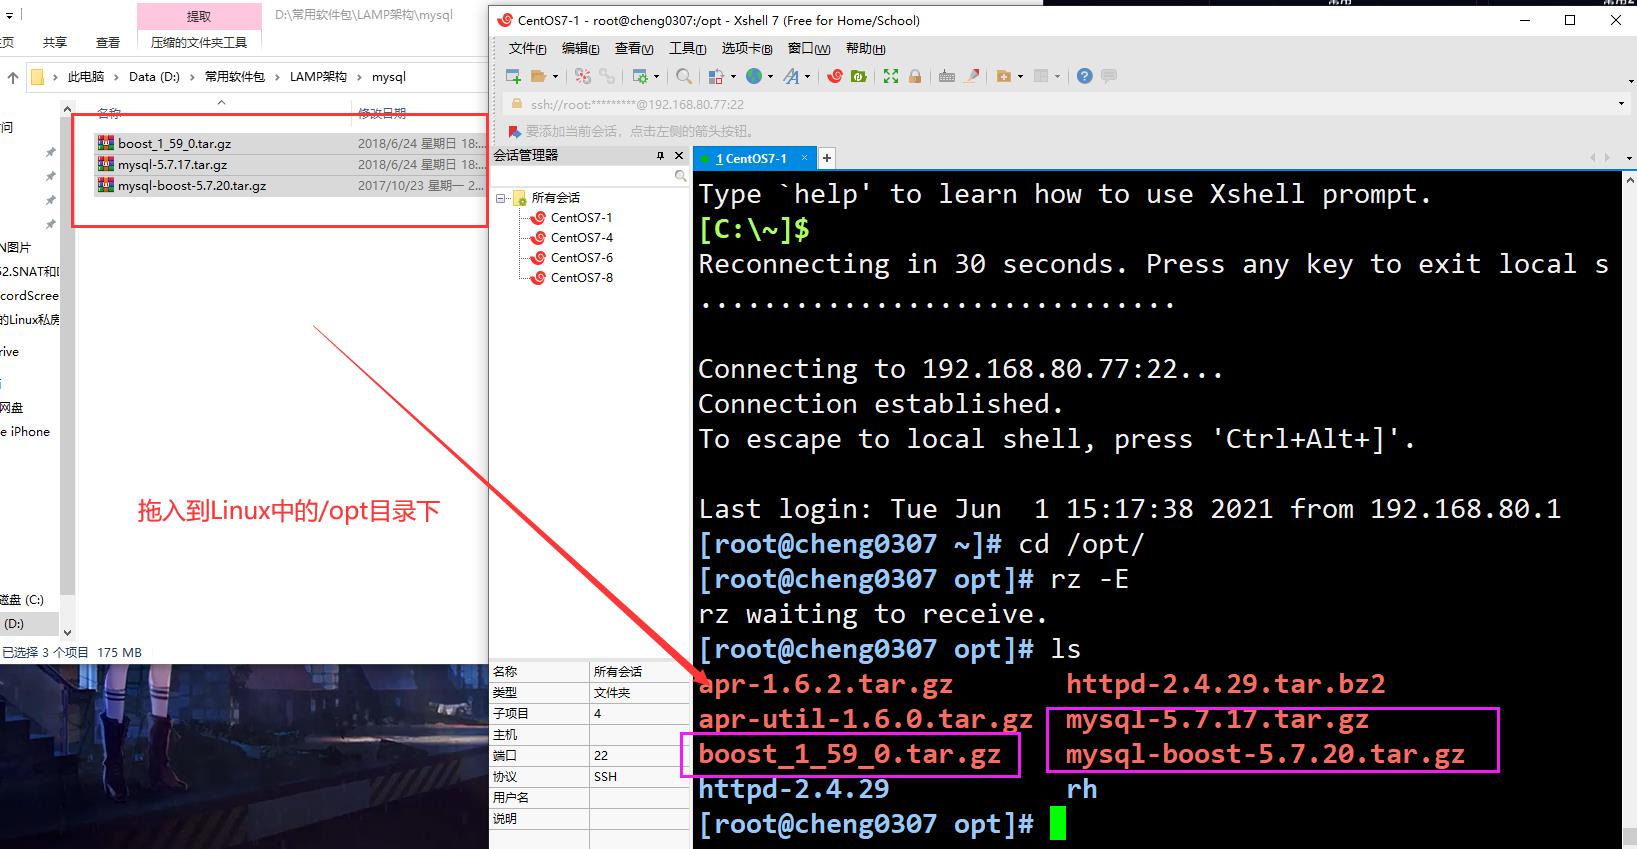Expand the font dropdown arrow
Viewport: 1637px width, 849px height.
[807, 76]
